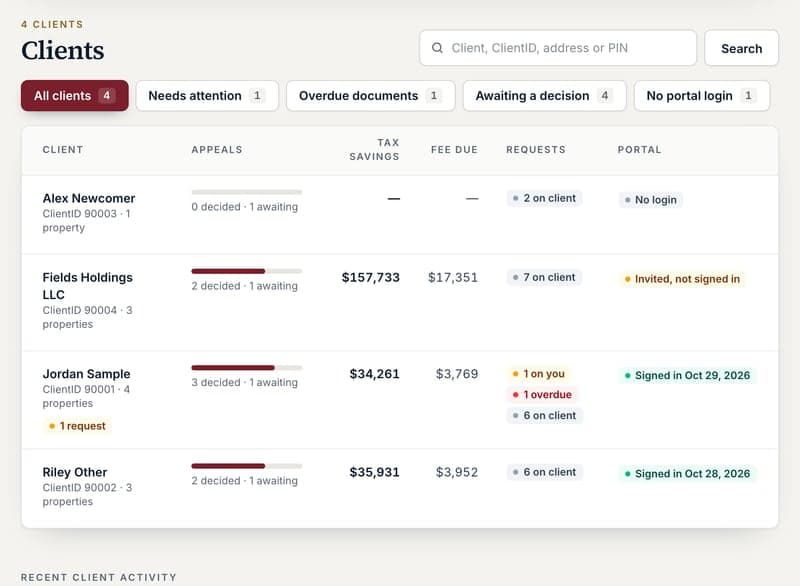Show Awaiting a decision clients
Screen dimensions: 800x586
pos(544,95)
